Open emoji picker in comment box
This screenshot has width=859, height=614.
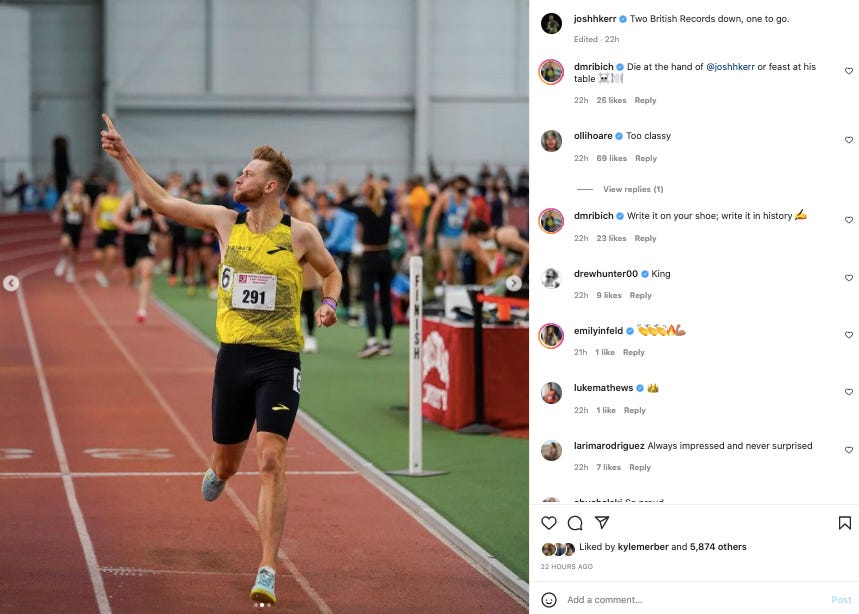point(548,600)
